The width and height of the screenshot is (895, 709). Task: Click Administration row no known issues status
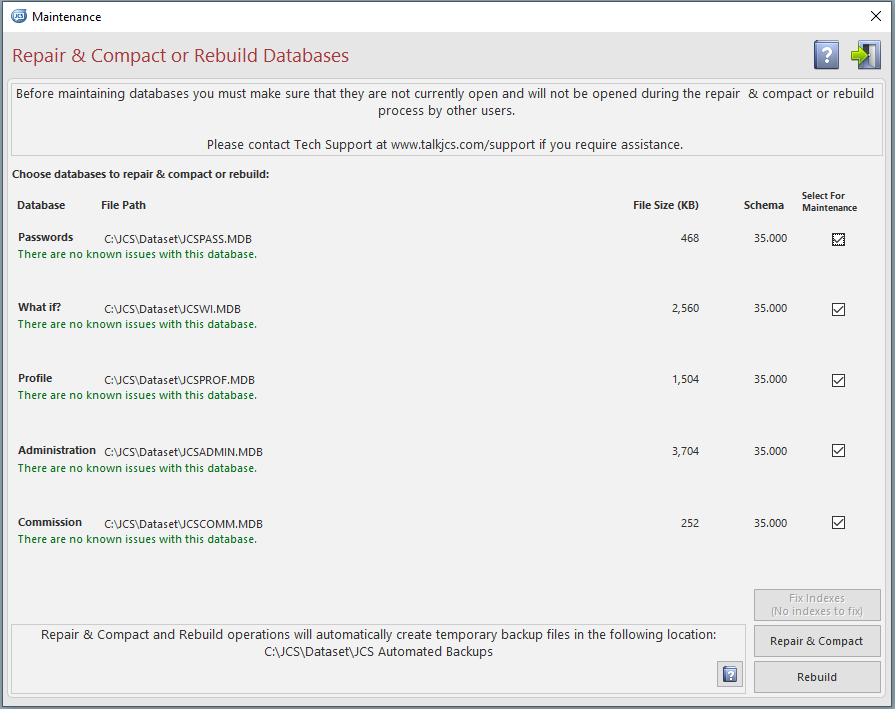point(137,468)
